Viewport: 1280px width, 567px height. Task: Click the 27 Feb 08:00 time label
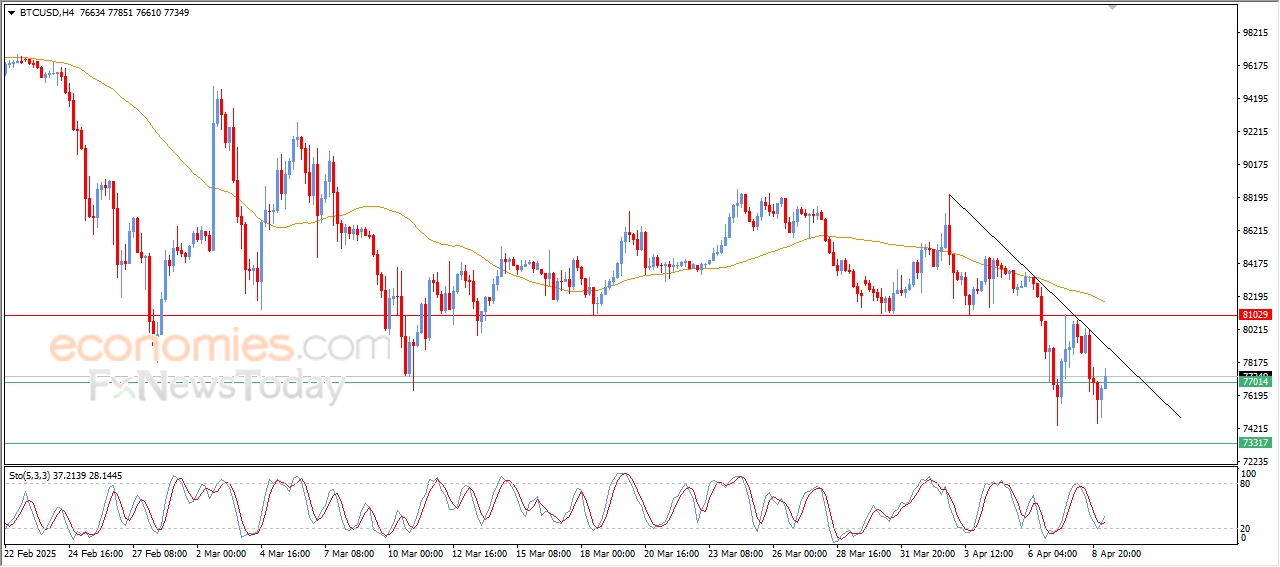click(x=159, y=553)
